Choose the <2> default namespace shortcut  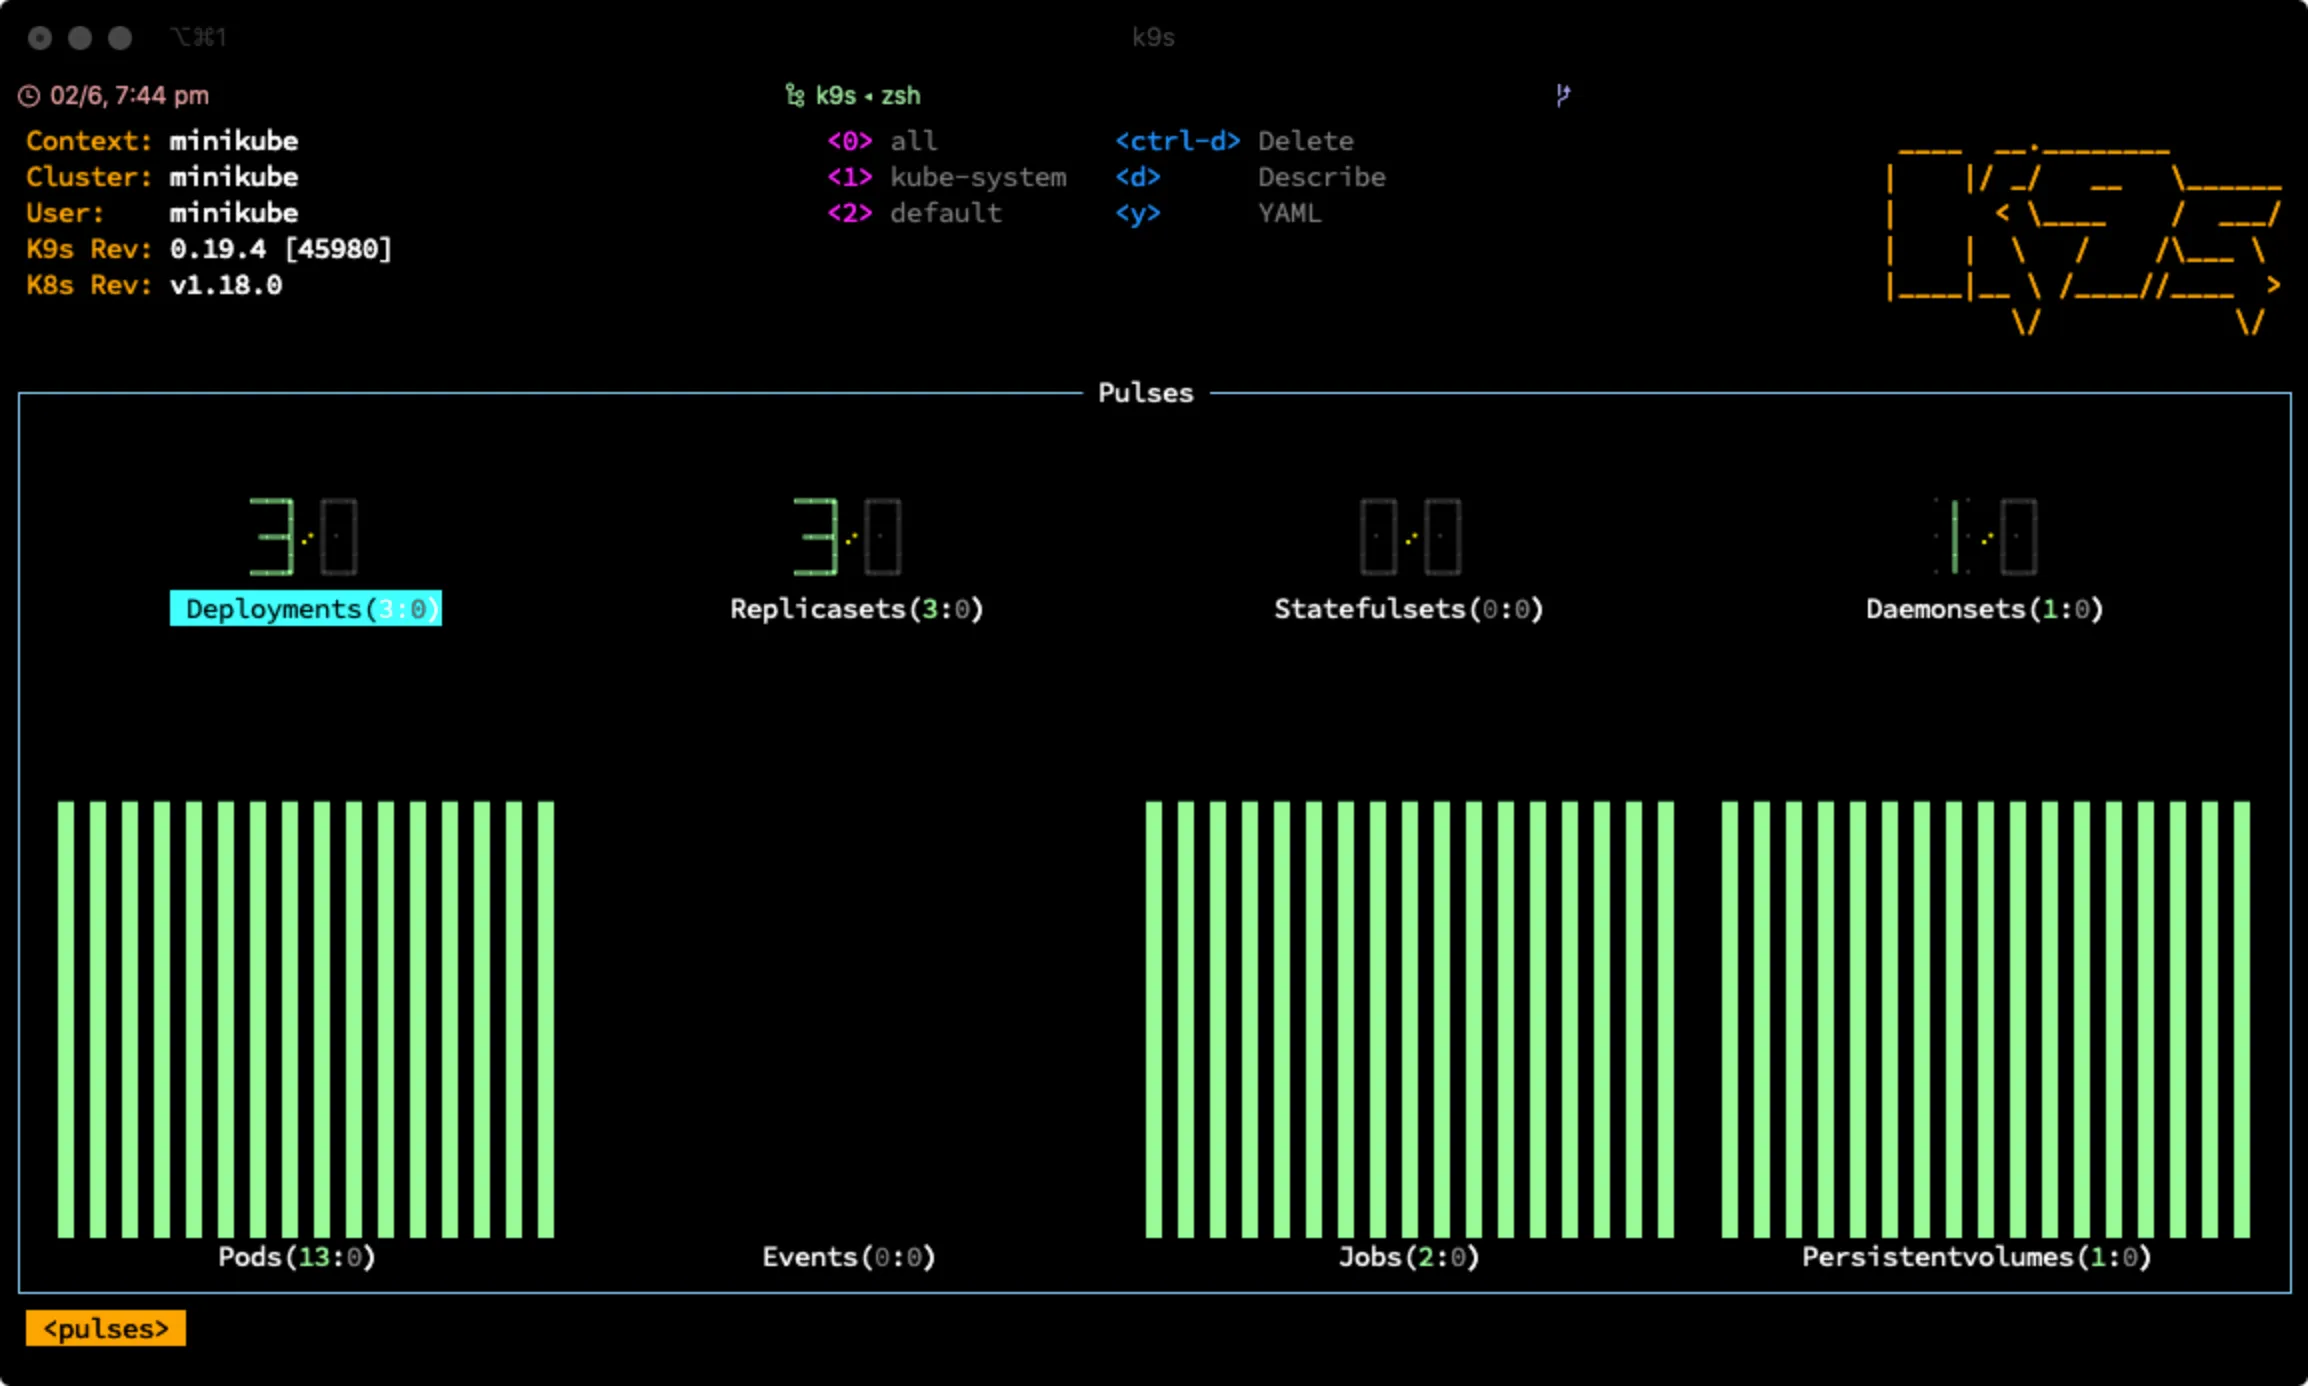pyautogui.click(x=914, y=213)
